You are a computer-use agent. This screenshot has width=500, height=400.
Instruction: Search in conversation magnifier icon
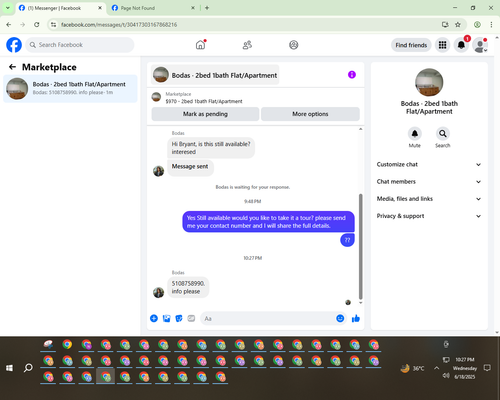pyautogui.click(x=443, y=134)
